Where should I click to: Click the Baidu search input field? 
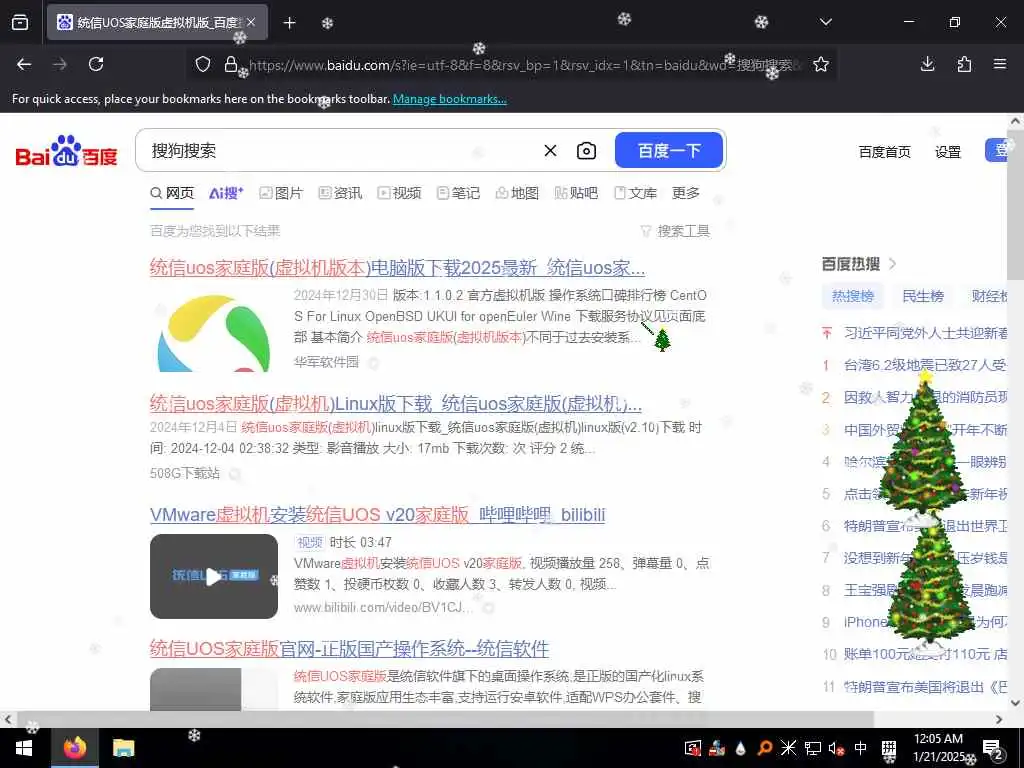click(x=340, y=151)
